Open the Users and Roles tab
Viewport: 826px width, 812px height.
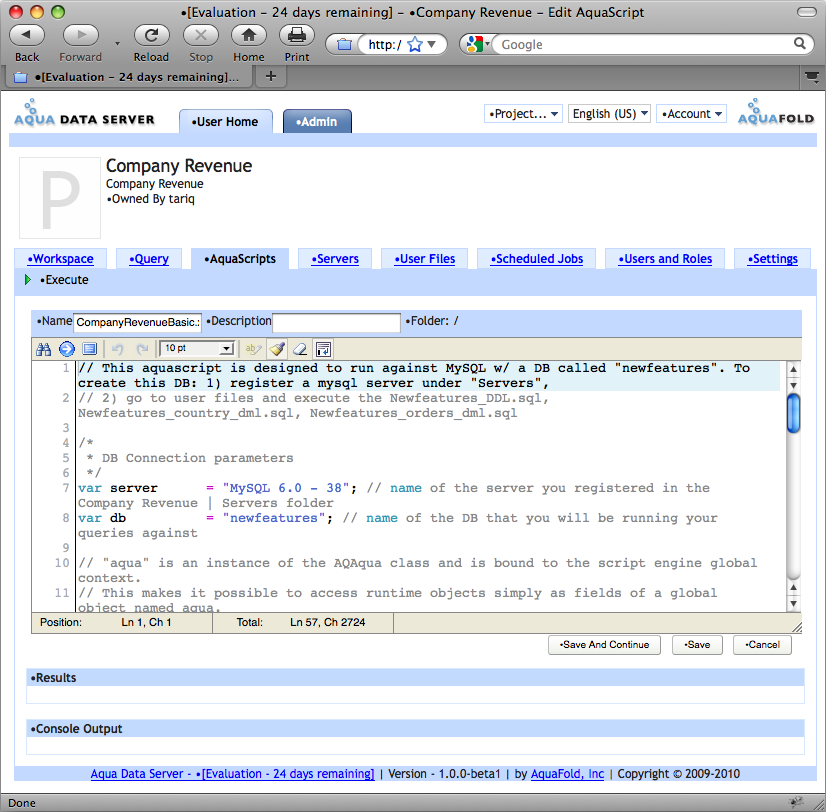coord(665,259)
